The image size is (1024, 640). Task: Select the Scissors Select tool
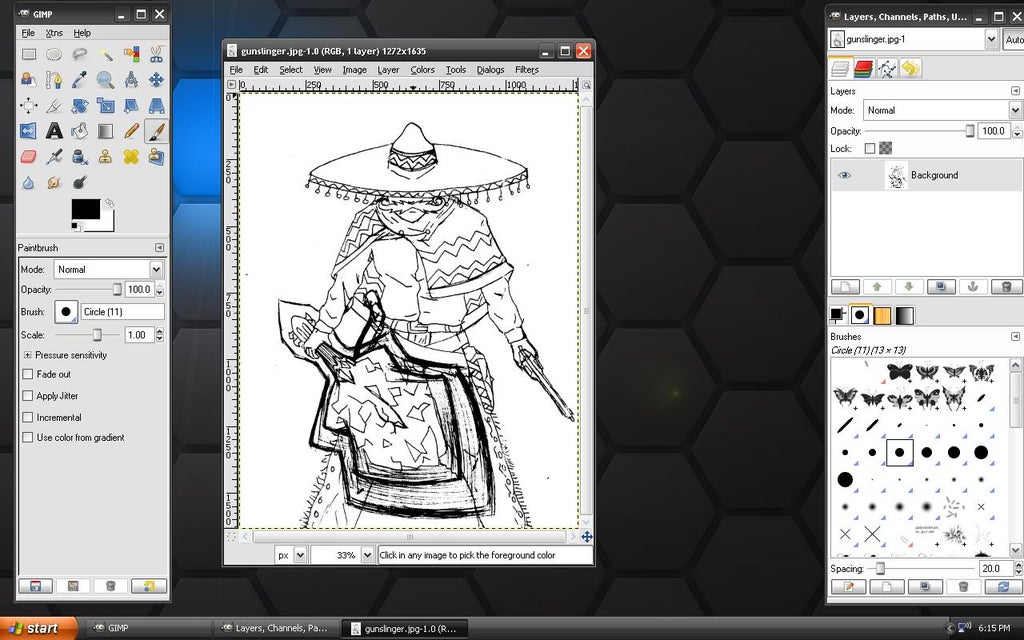pos(156,54)
